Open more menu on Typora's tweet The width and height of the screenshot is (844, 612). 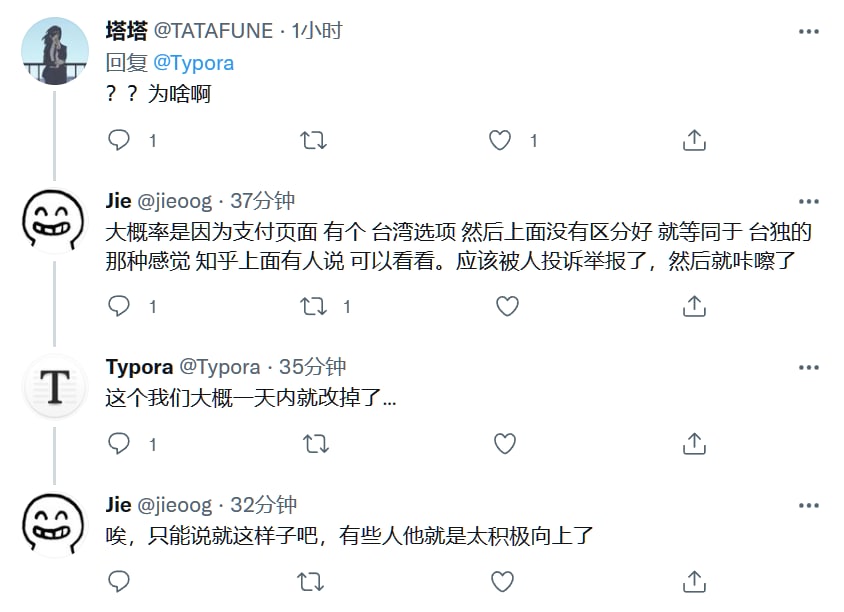(809, 368)
